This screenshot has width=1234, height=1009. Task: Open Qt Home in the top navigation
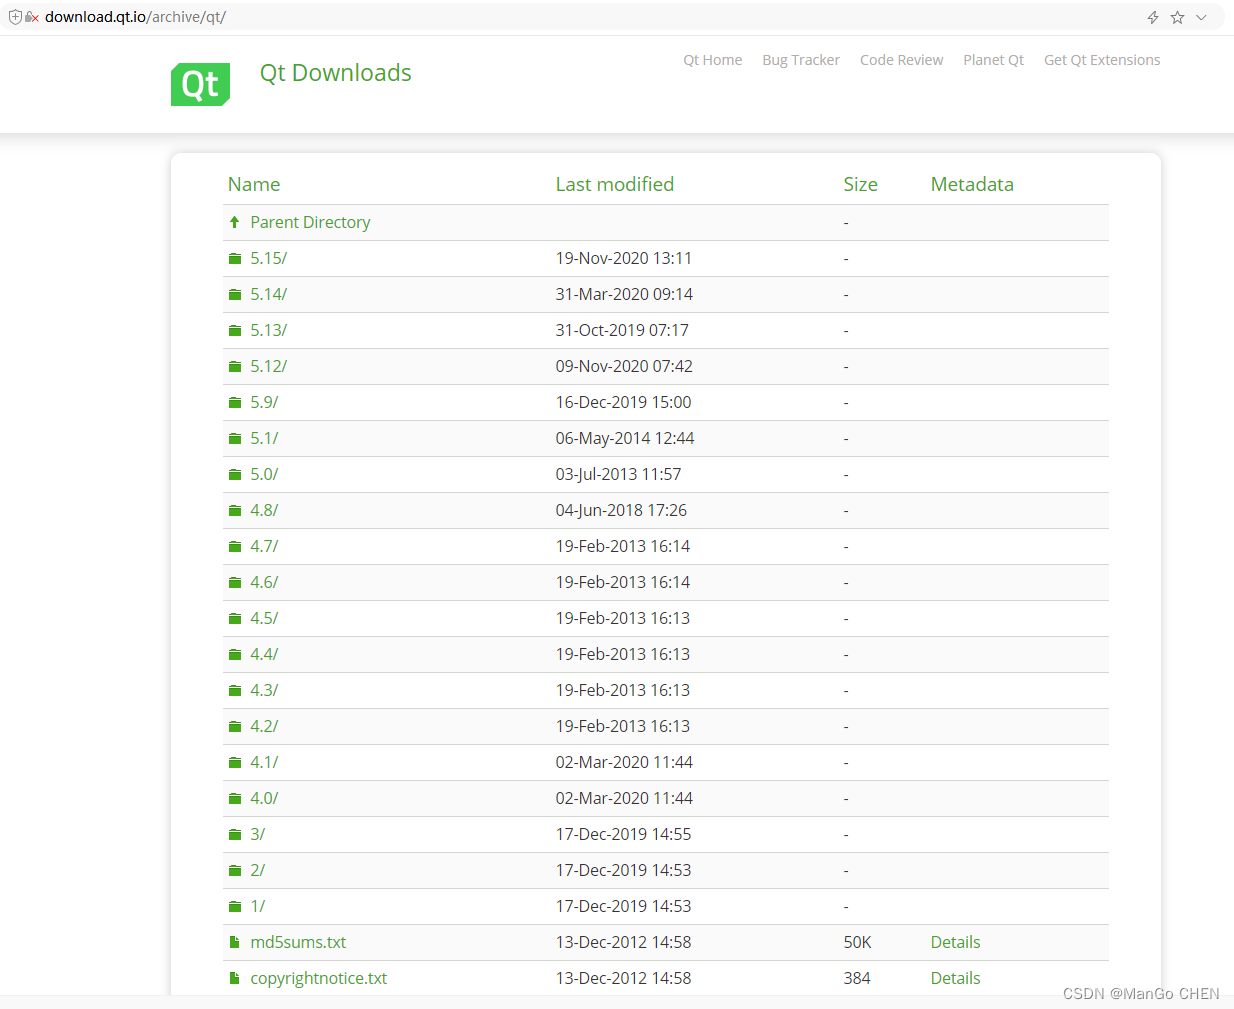[x=713, y=60]
